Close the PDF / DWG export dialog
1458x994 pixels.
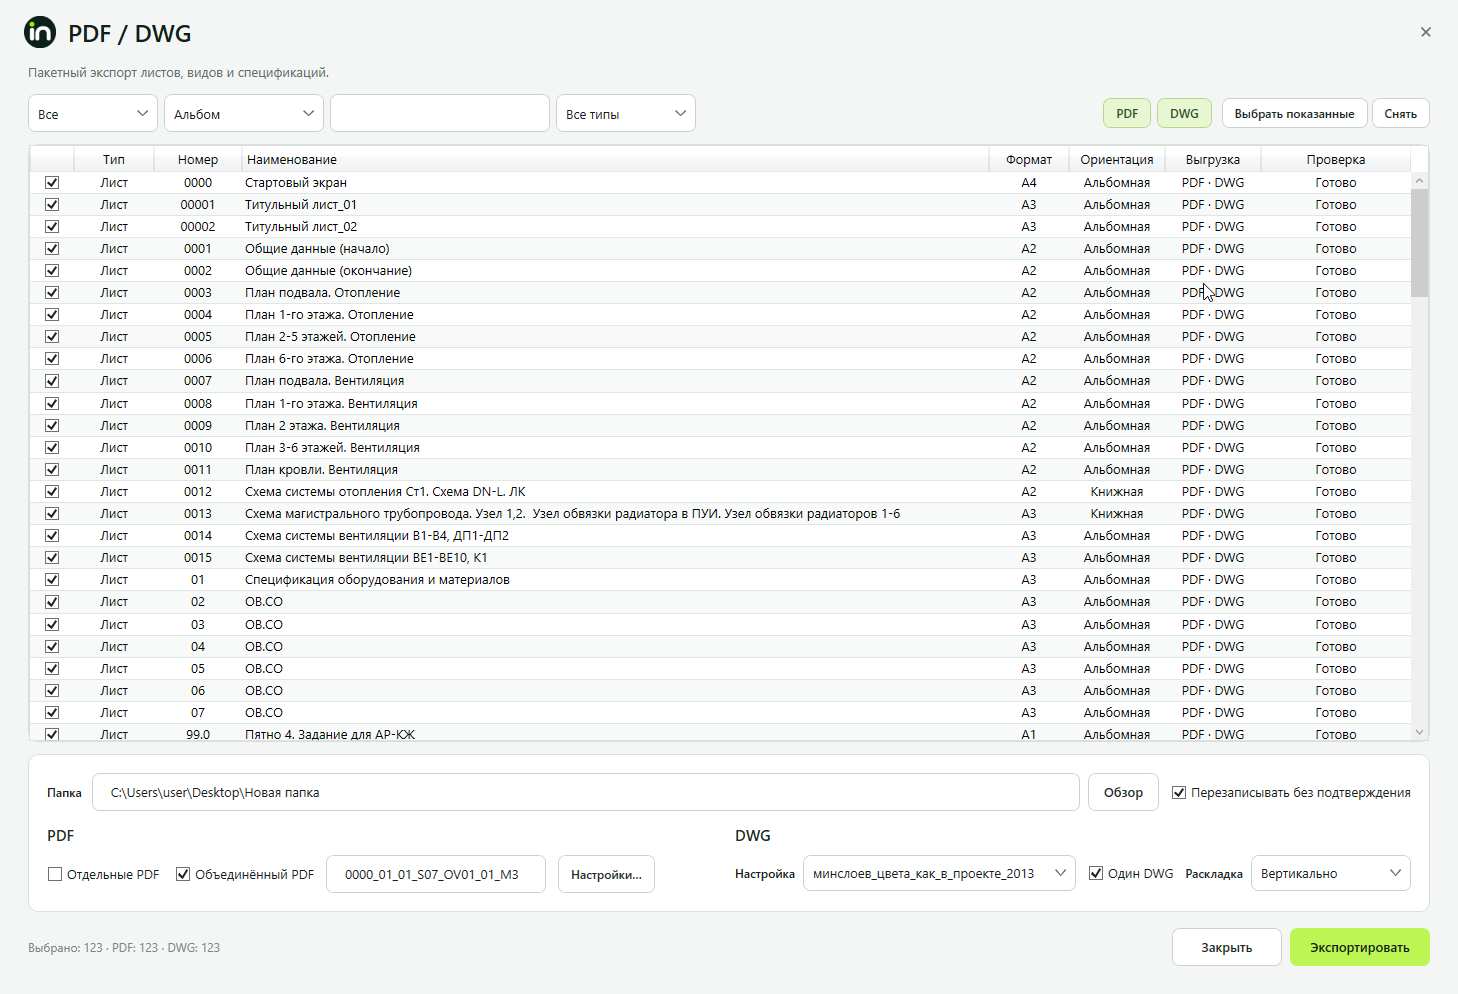point(1426,32)
